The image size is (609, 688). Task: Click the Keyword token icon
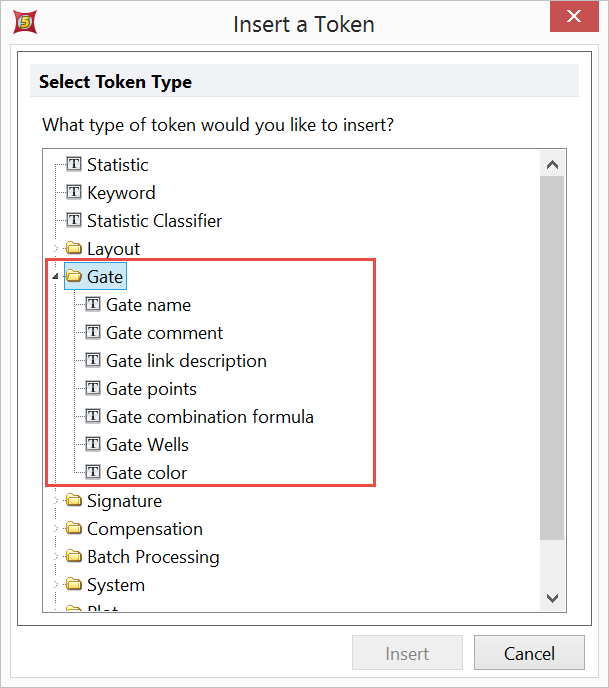[74, 192]
